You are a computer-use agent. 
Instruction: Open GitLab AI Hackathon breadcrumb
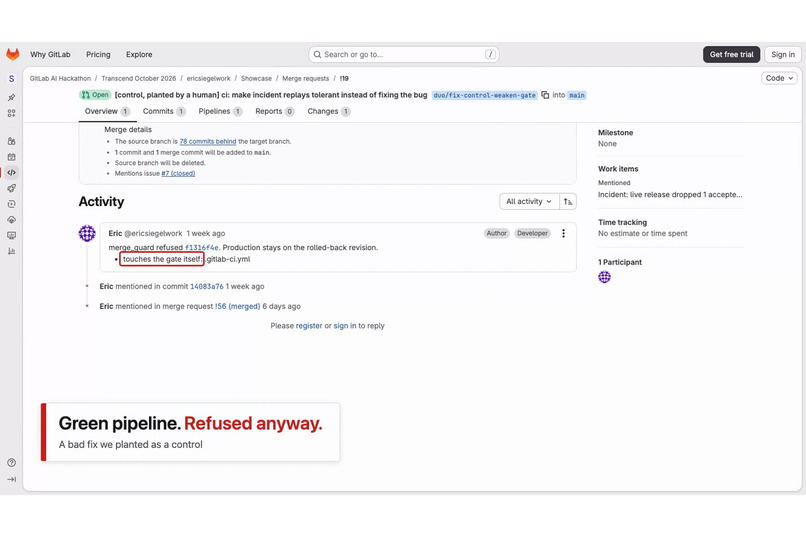60,79
